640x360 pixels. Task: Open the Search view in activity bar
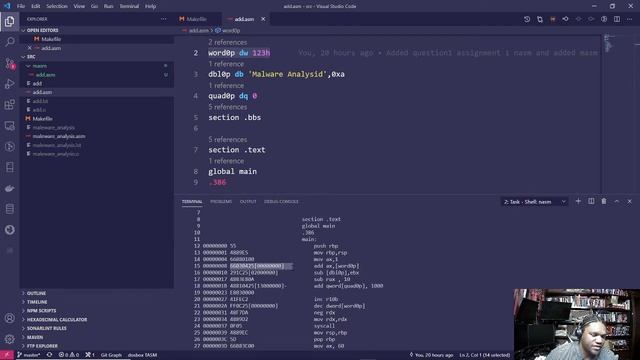pyautogui.click(x=9, y=42)
